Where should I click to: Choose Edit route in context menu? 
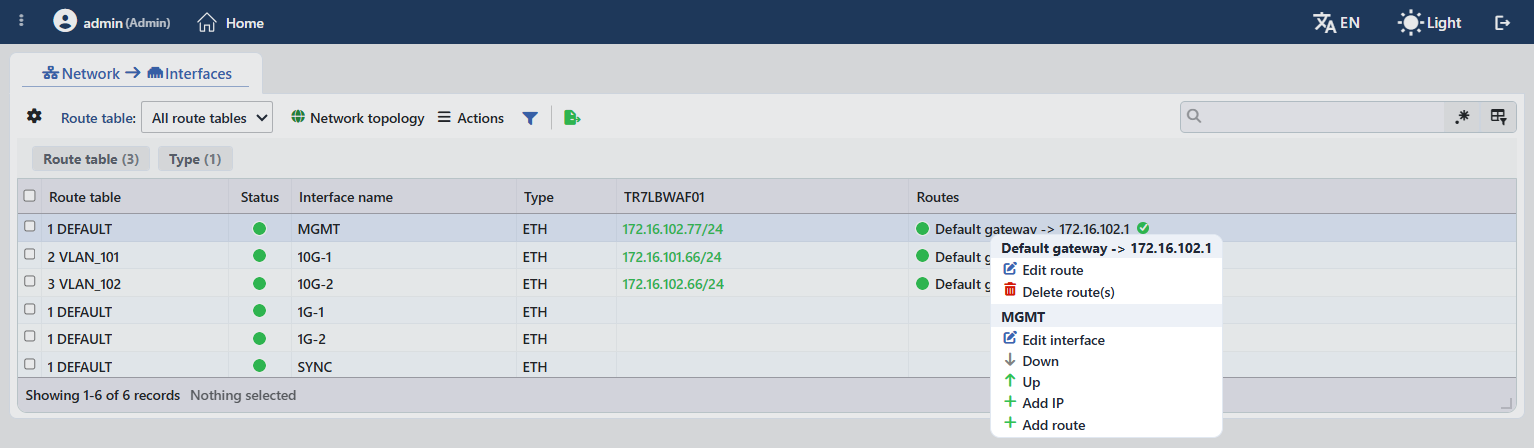pyautogui.click(x=1106, y=270)
